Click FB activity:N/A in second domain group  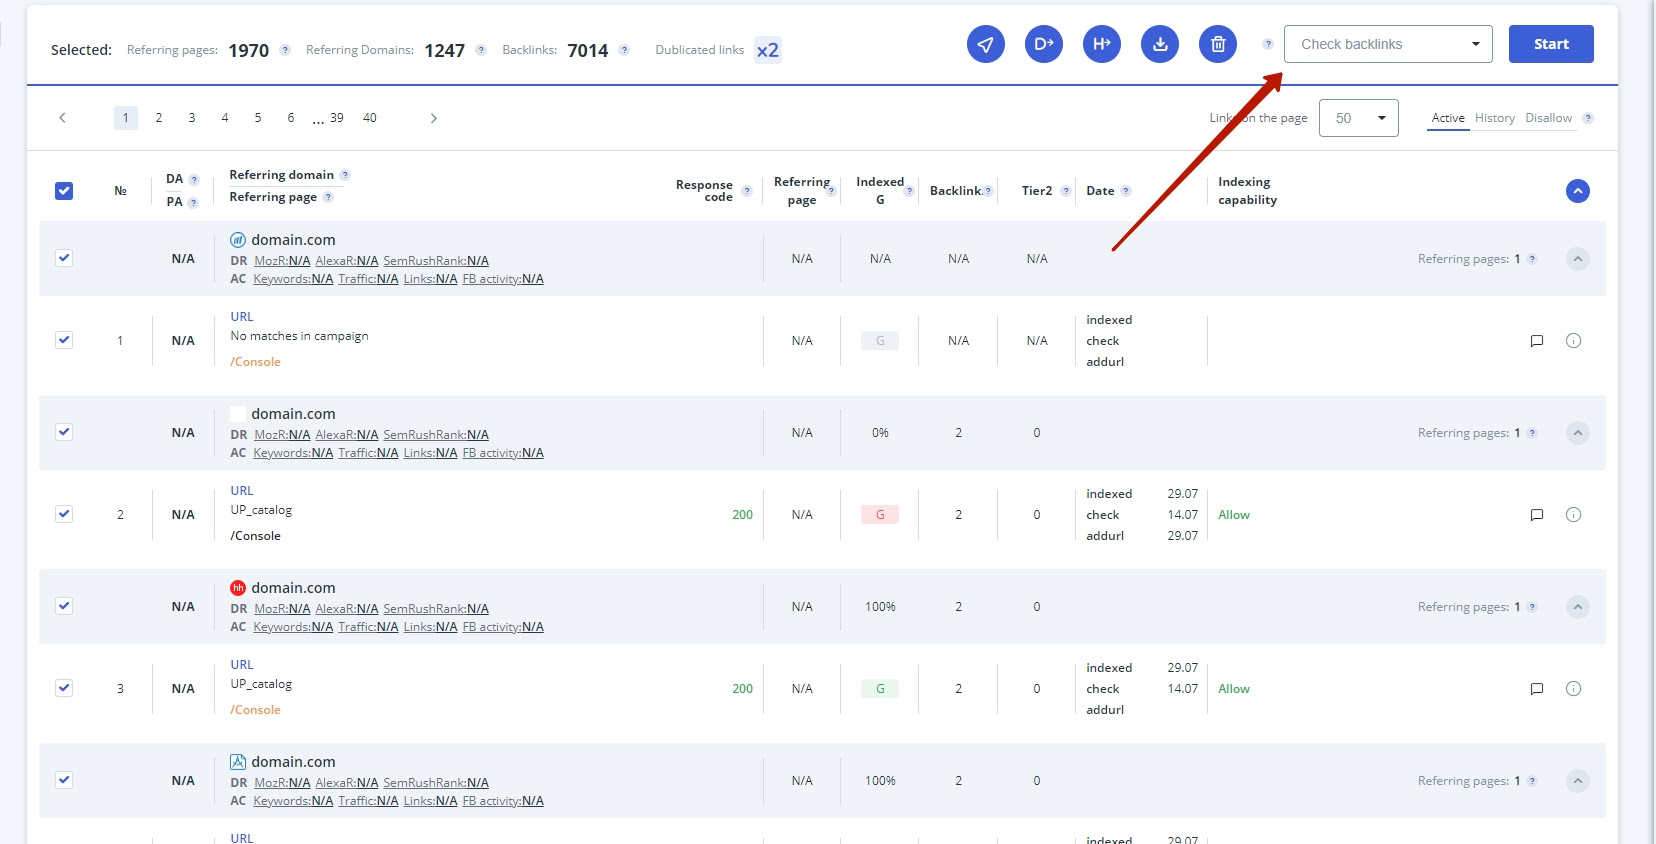tap(503, 453)
